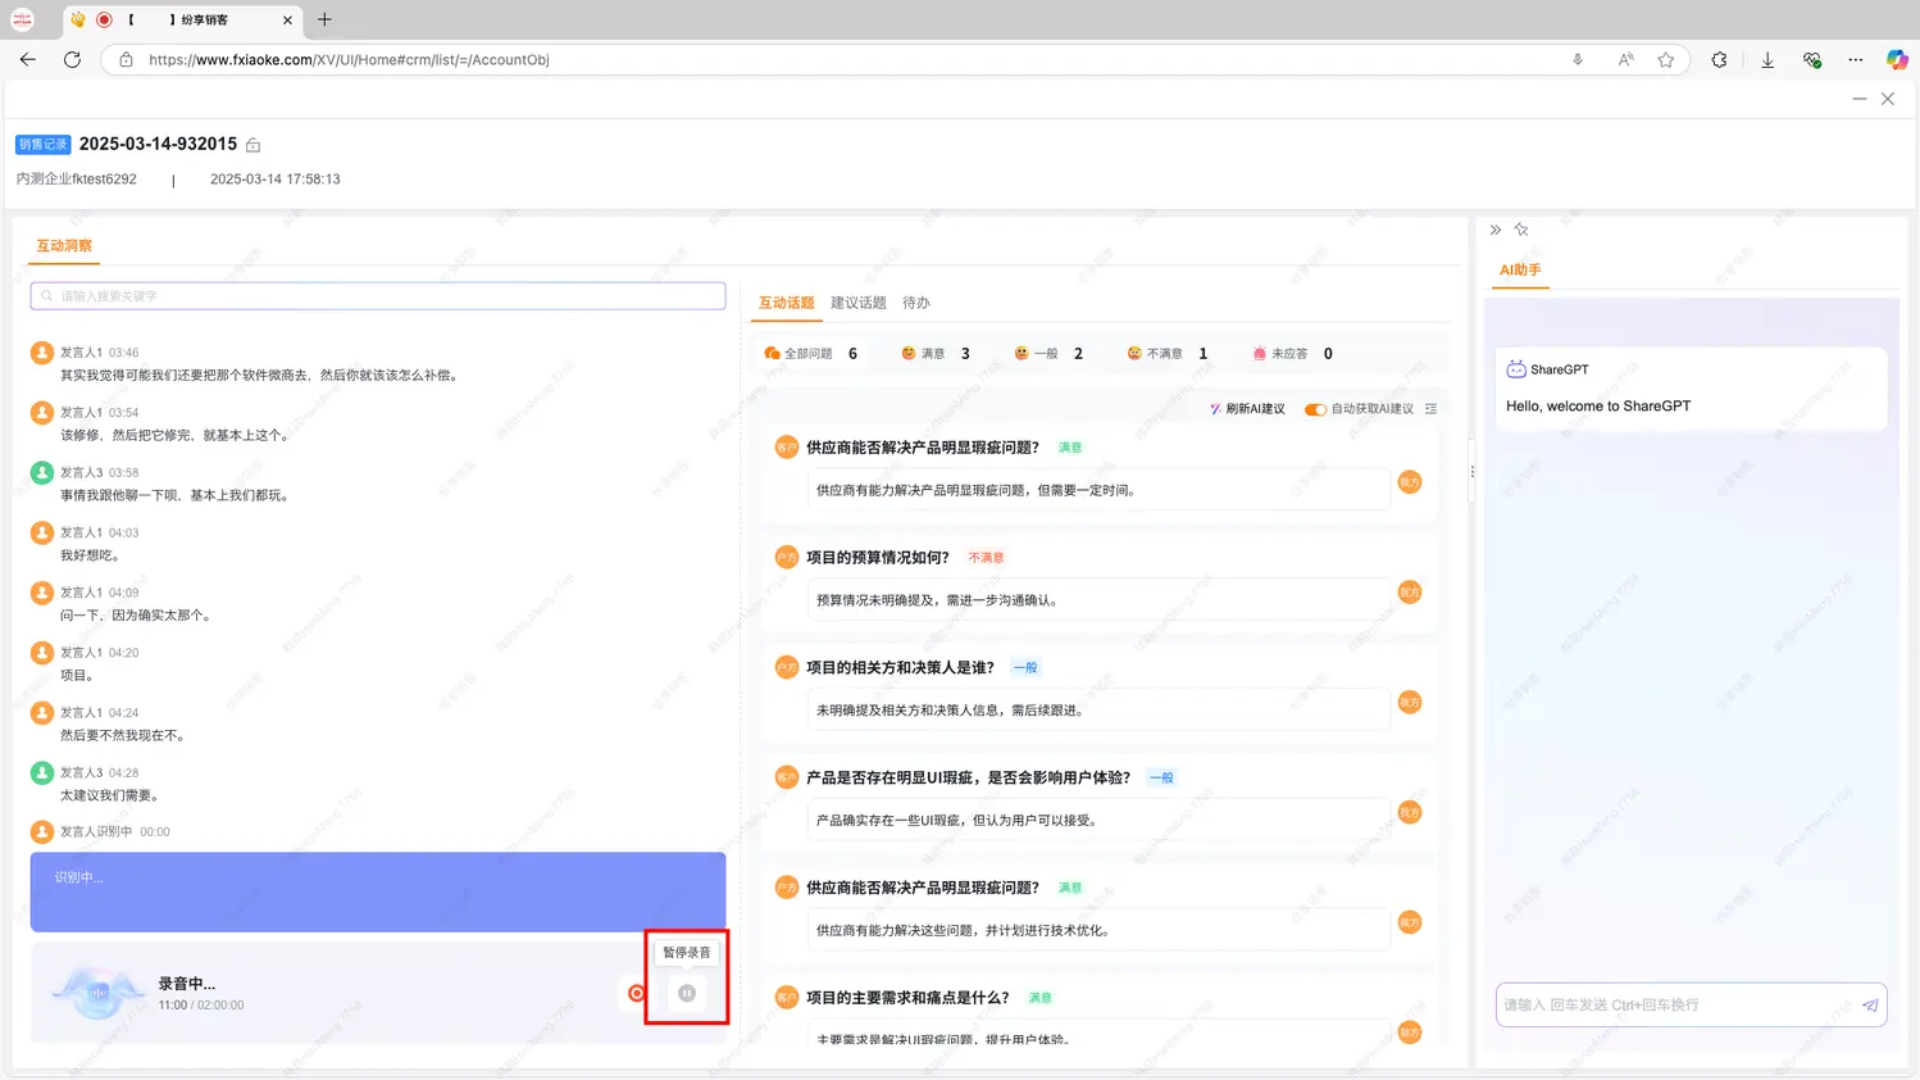Toggle 自动获取AI建议 switch off
1920x1080 pixels.
(x=1315, y=409)
